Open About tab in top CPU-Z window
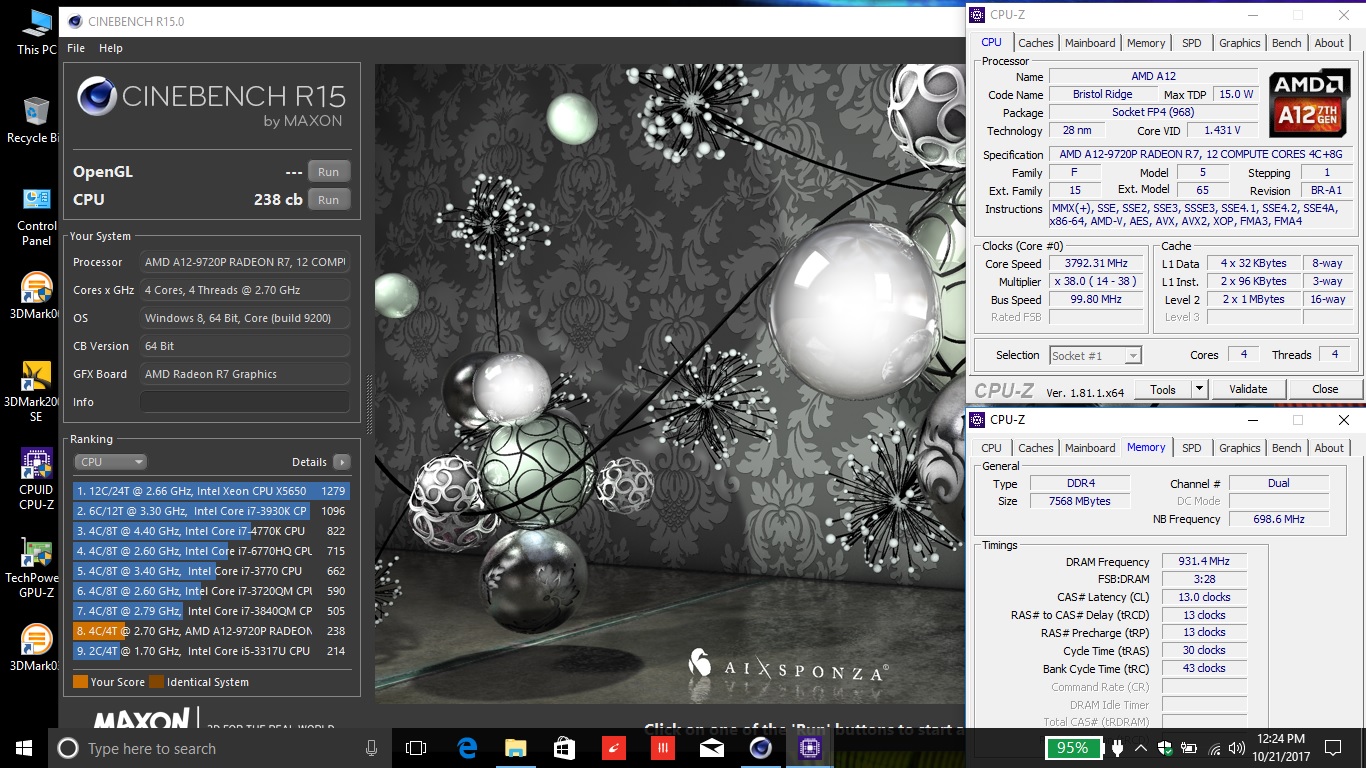 coord(1329,43)
